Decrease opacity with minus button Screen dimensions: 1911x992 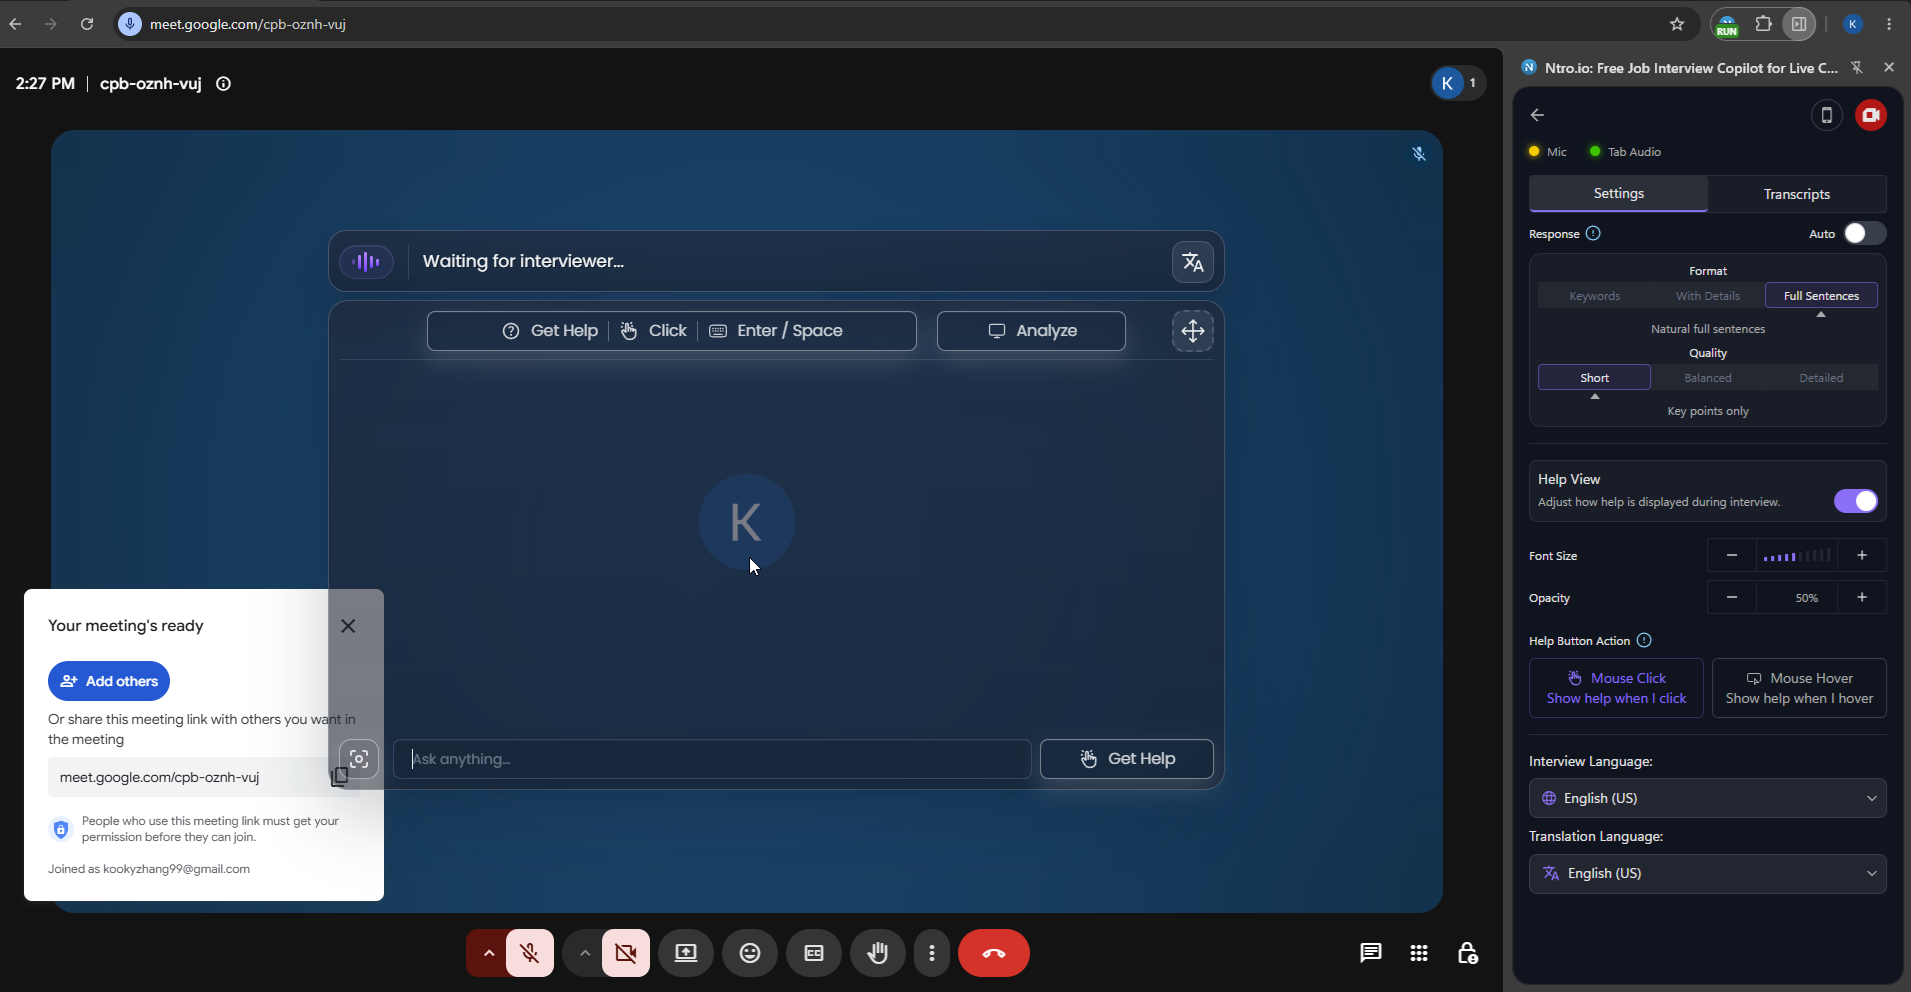pos(1732,598)
